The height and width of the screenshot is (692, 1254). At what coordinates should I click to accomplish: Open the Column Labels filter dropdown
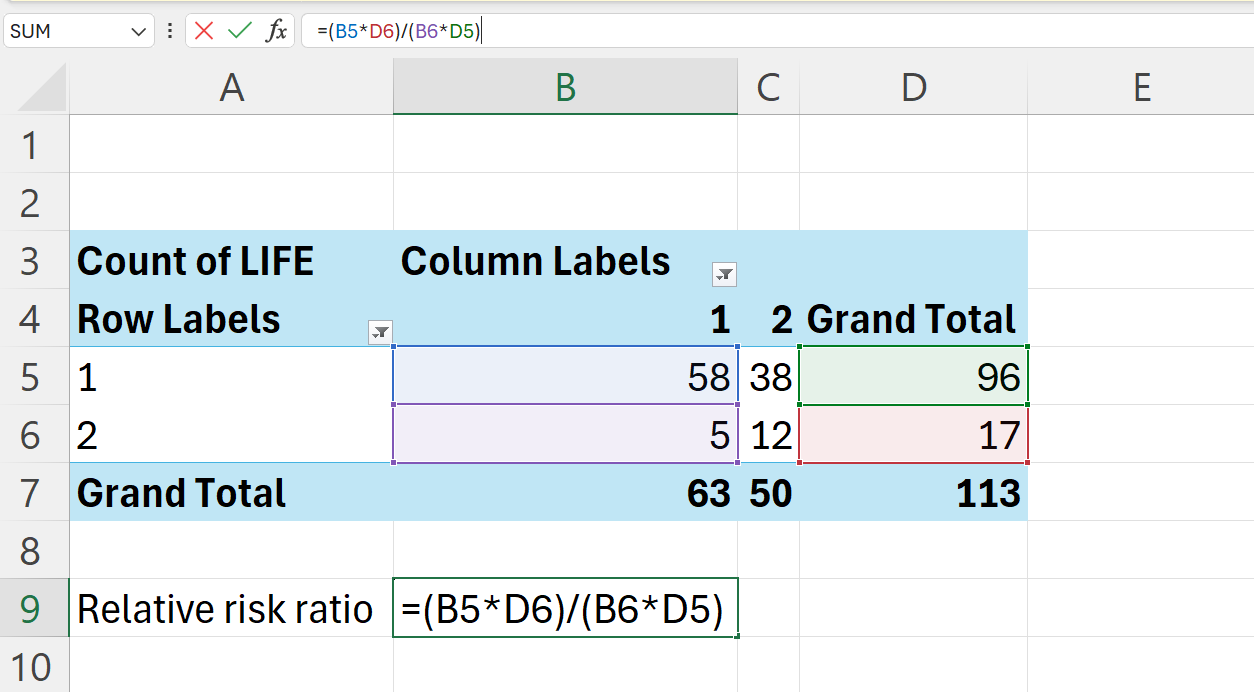[724, 273]
